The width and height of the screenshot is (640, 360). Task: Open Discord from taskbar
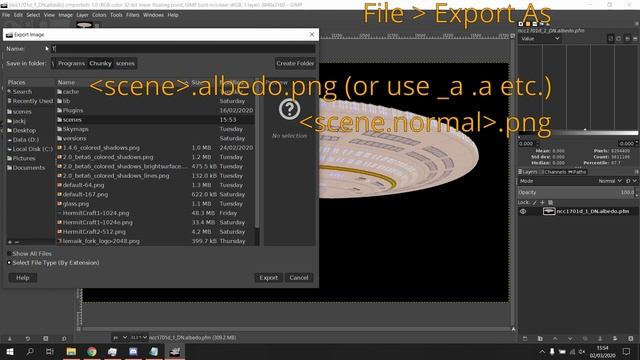133,351
